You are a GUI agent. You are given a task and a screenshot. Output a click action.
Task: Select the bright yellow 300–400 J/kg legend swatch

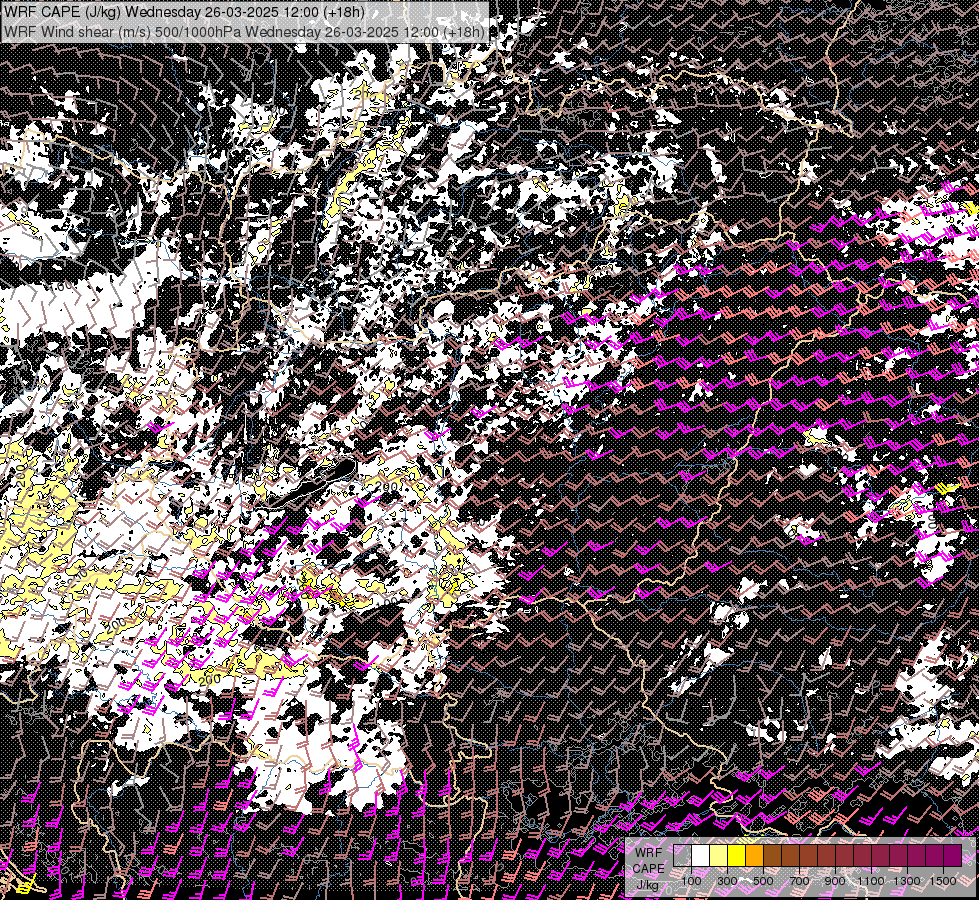(x=737, y=855)
